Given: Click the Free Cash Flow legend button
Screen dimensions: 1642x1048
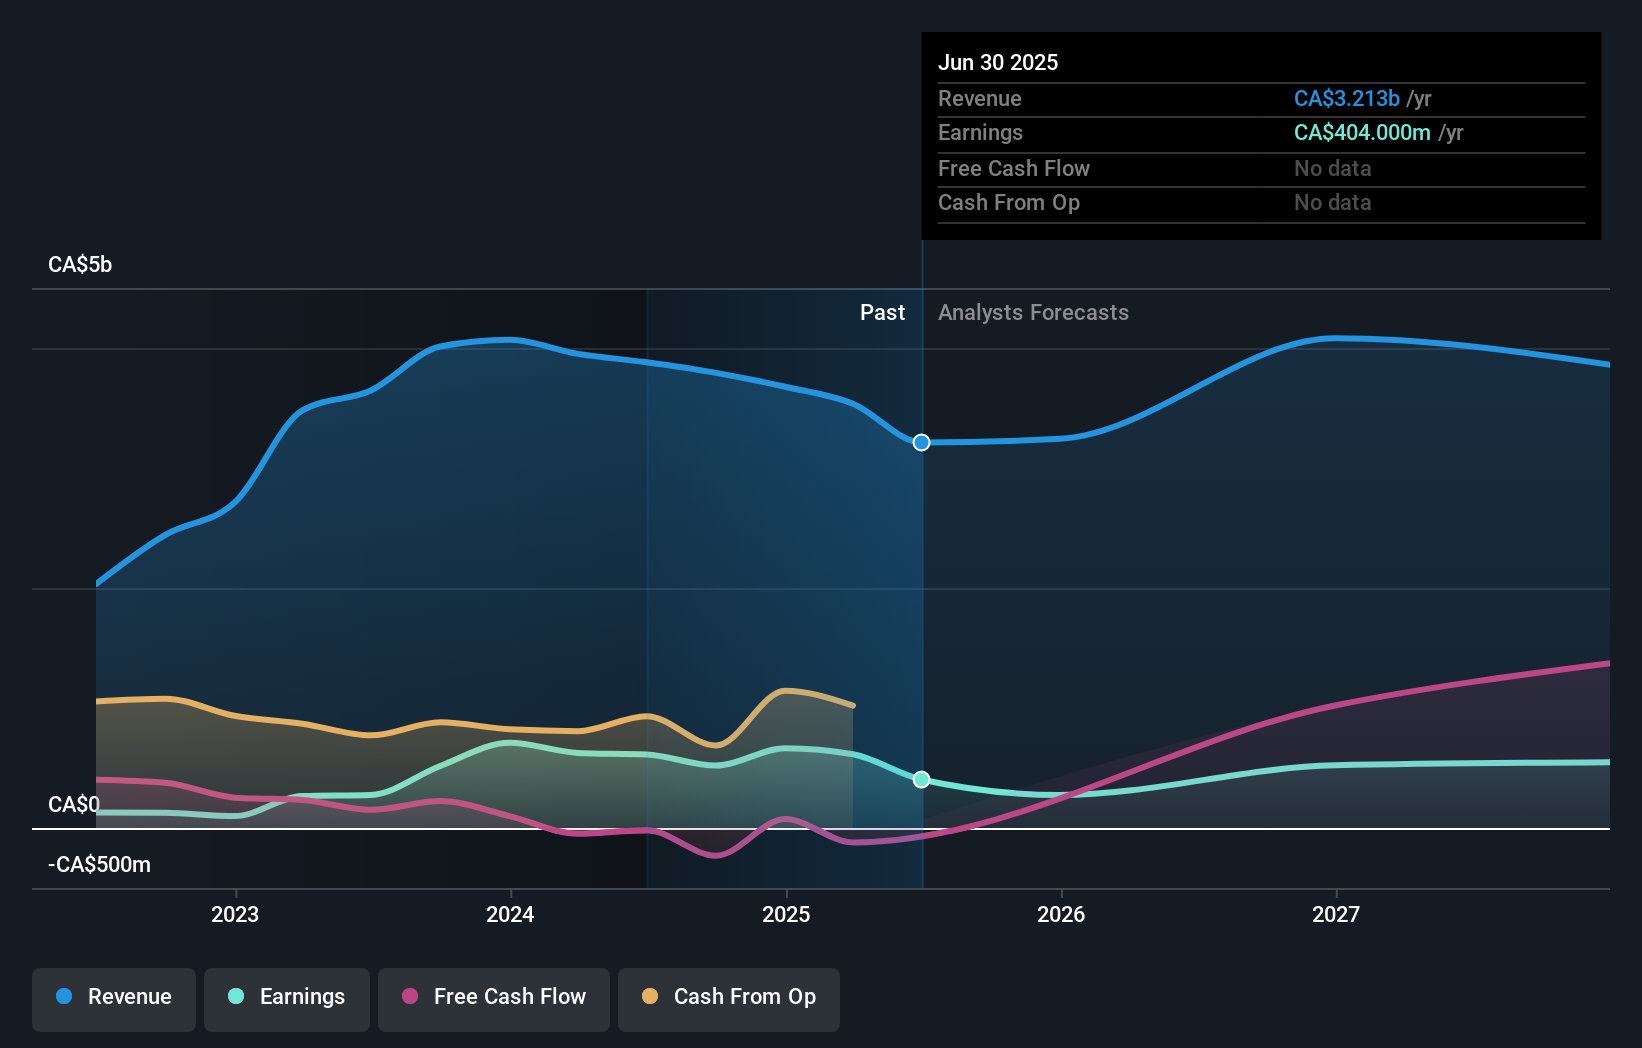Looking at the screenshot, I should [493, 997].
